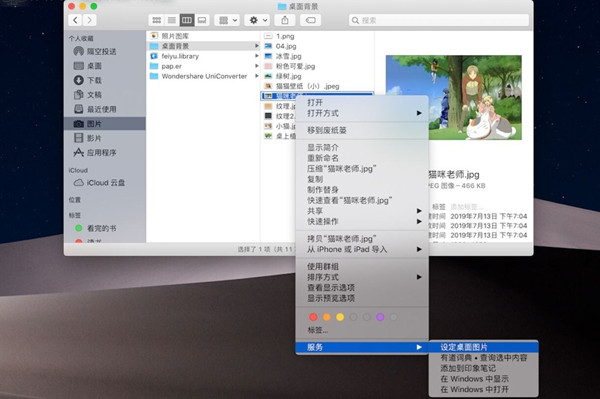Switch to column view in toolbar
The image size is (600, 399).
point(187,20)
